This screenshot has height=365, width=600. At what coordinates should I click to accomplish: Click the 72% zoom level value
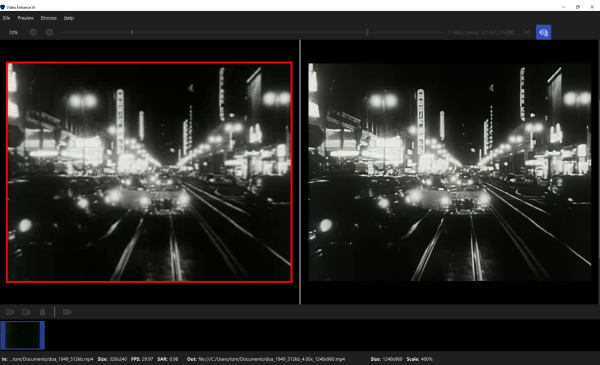[13, 33]
